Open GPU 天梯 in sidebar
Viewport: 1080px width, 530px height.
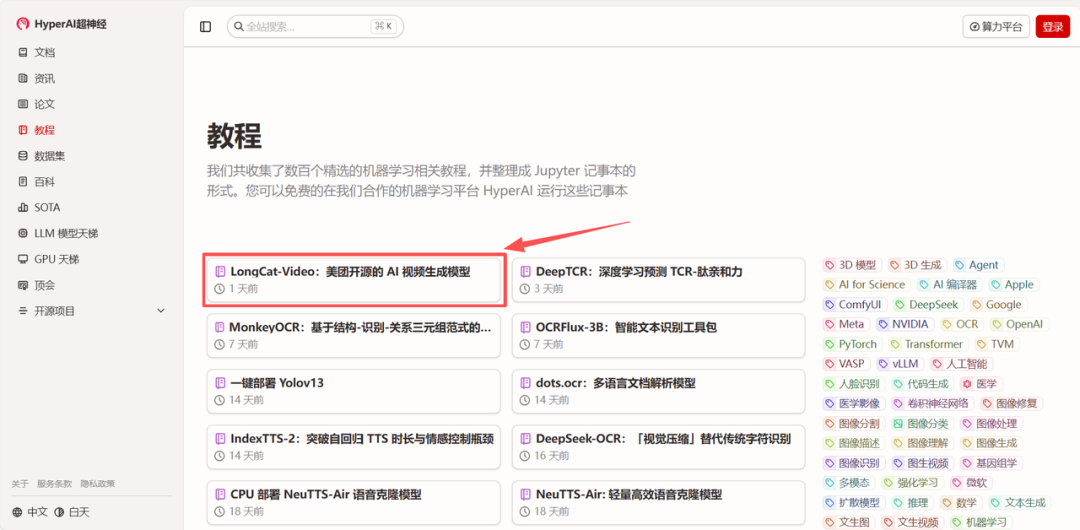pyautogui.click(x=56, y=259)
